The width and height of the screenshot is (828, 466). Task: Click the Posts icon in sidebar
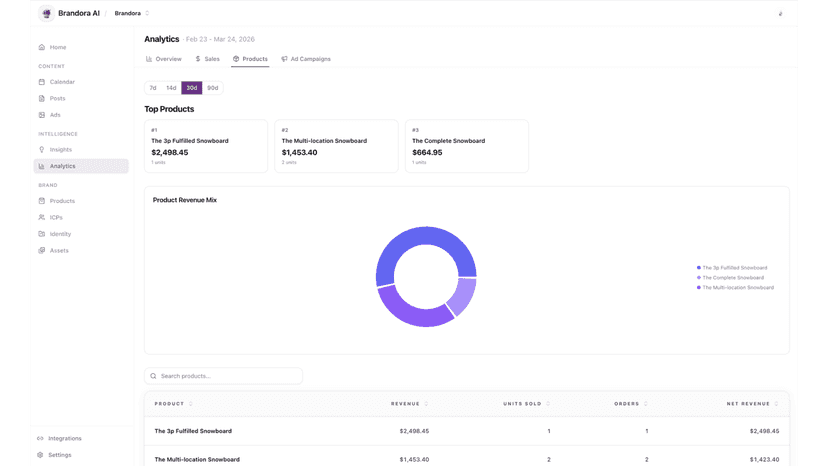tap(42, 98)
